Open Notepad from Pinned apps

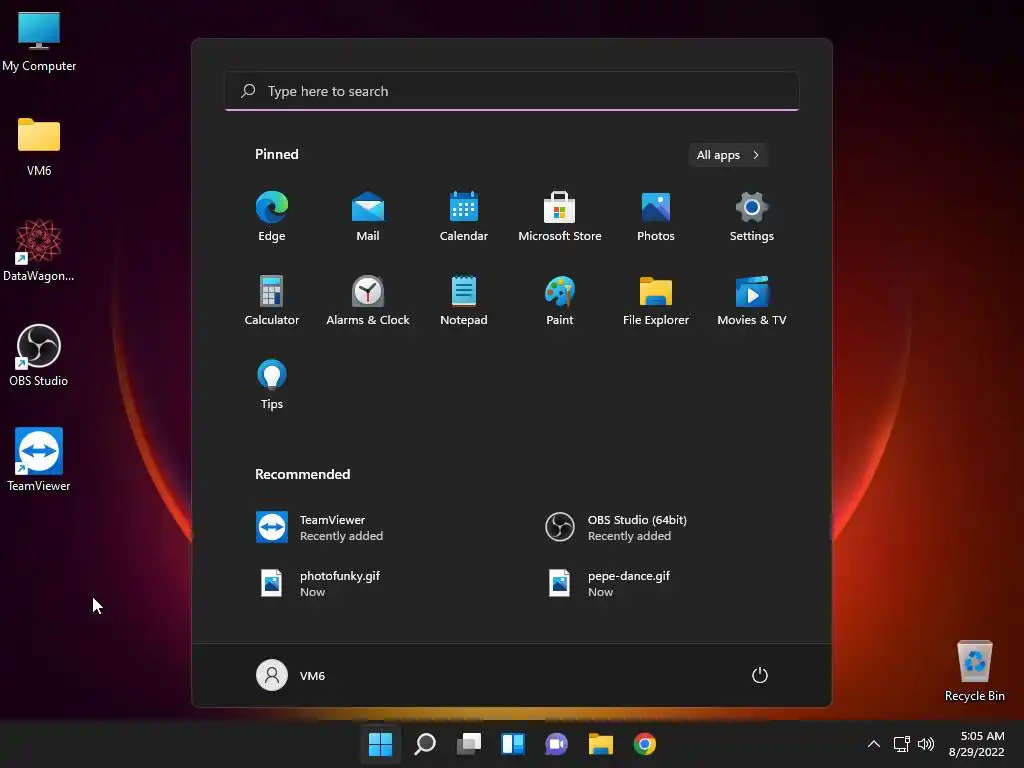click(464, 300)
